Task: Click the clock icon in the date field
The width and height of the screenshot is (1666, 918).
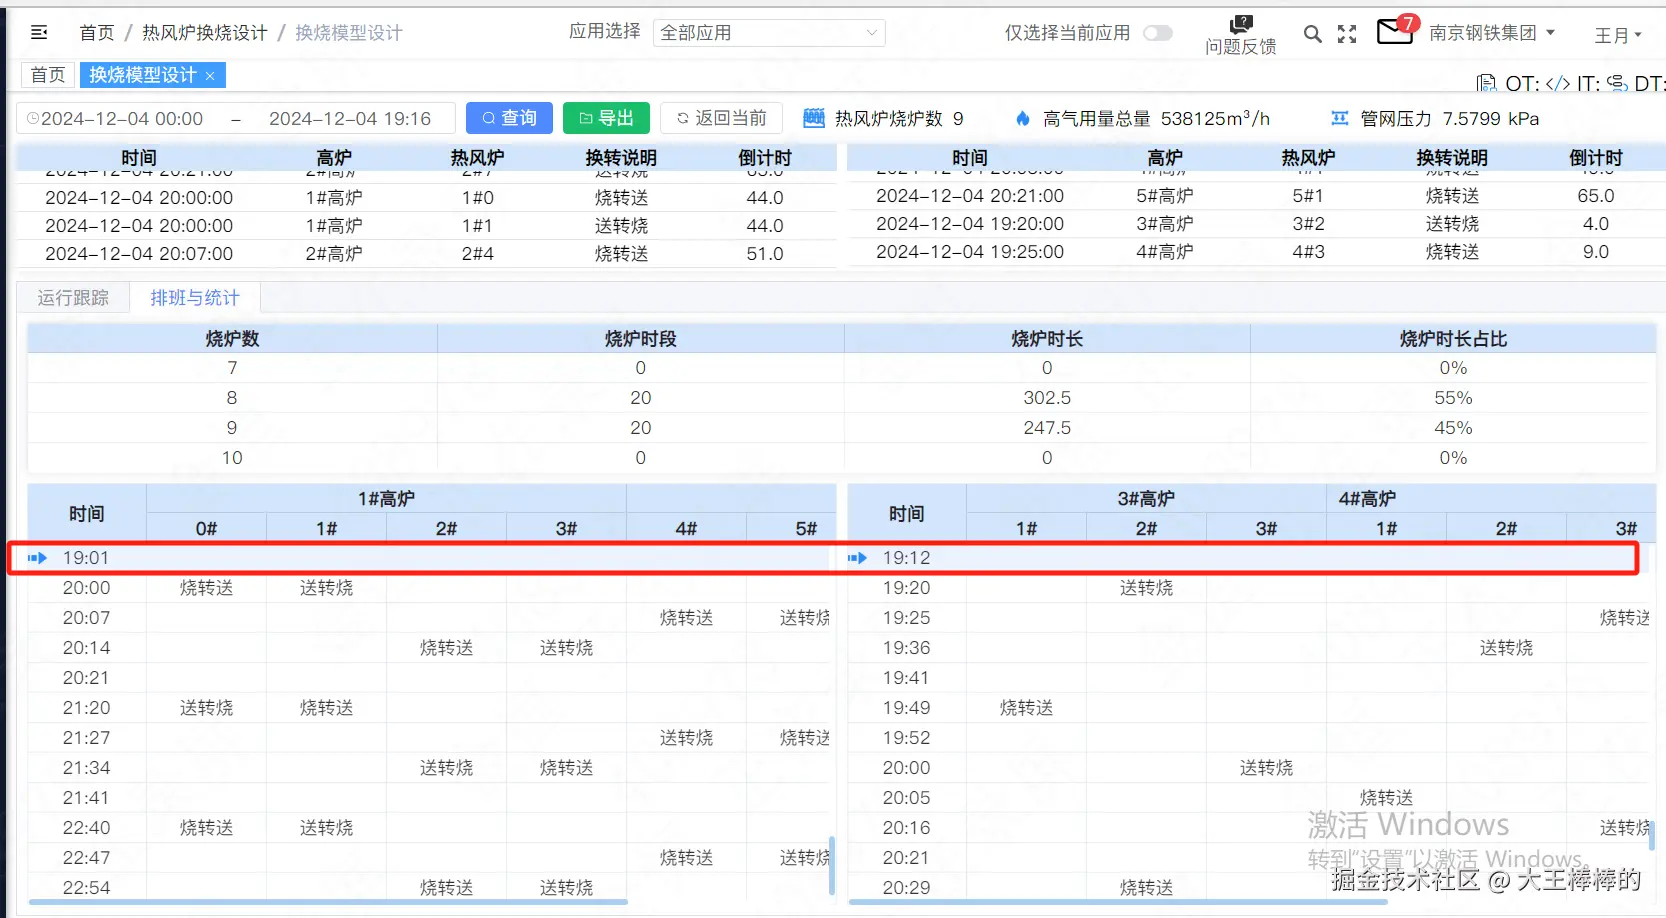Action: pyautogui.click(x=33, y=118)
